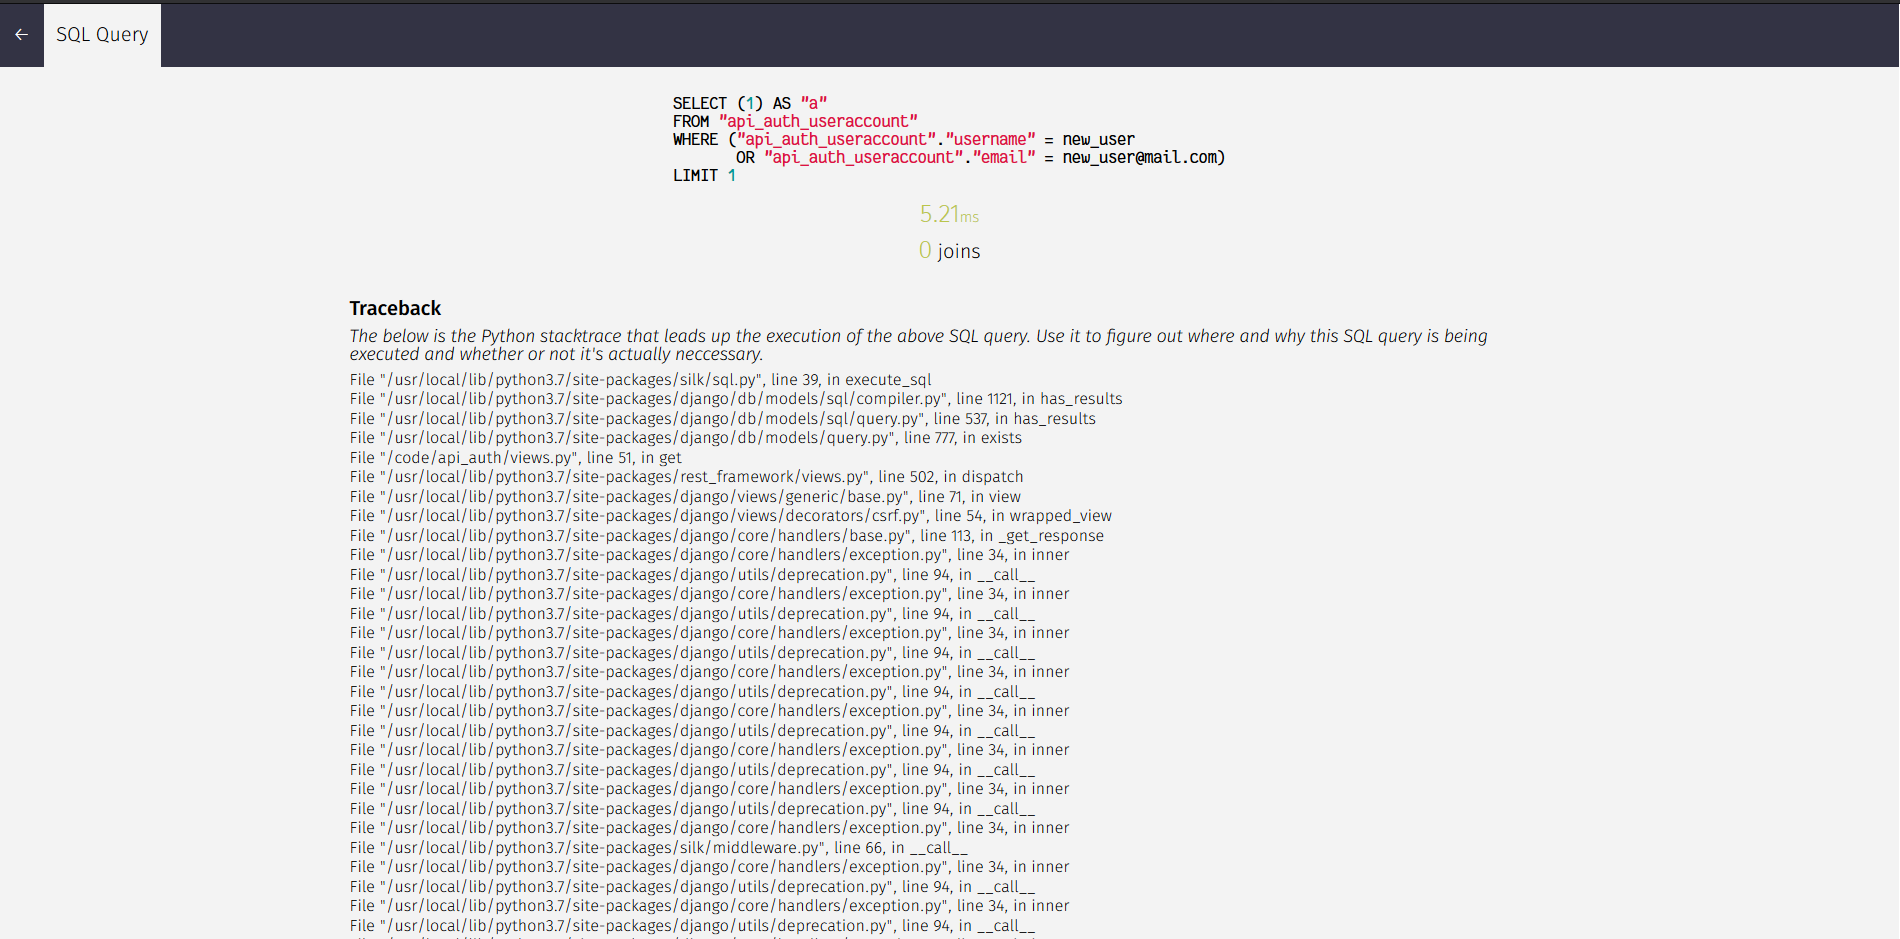The height and width of the screenshot is (939, 1900).
Task: Open the django models/query.py line 777 entry
Action: 685,437
